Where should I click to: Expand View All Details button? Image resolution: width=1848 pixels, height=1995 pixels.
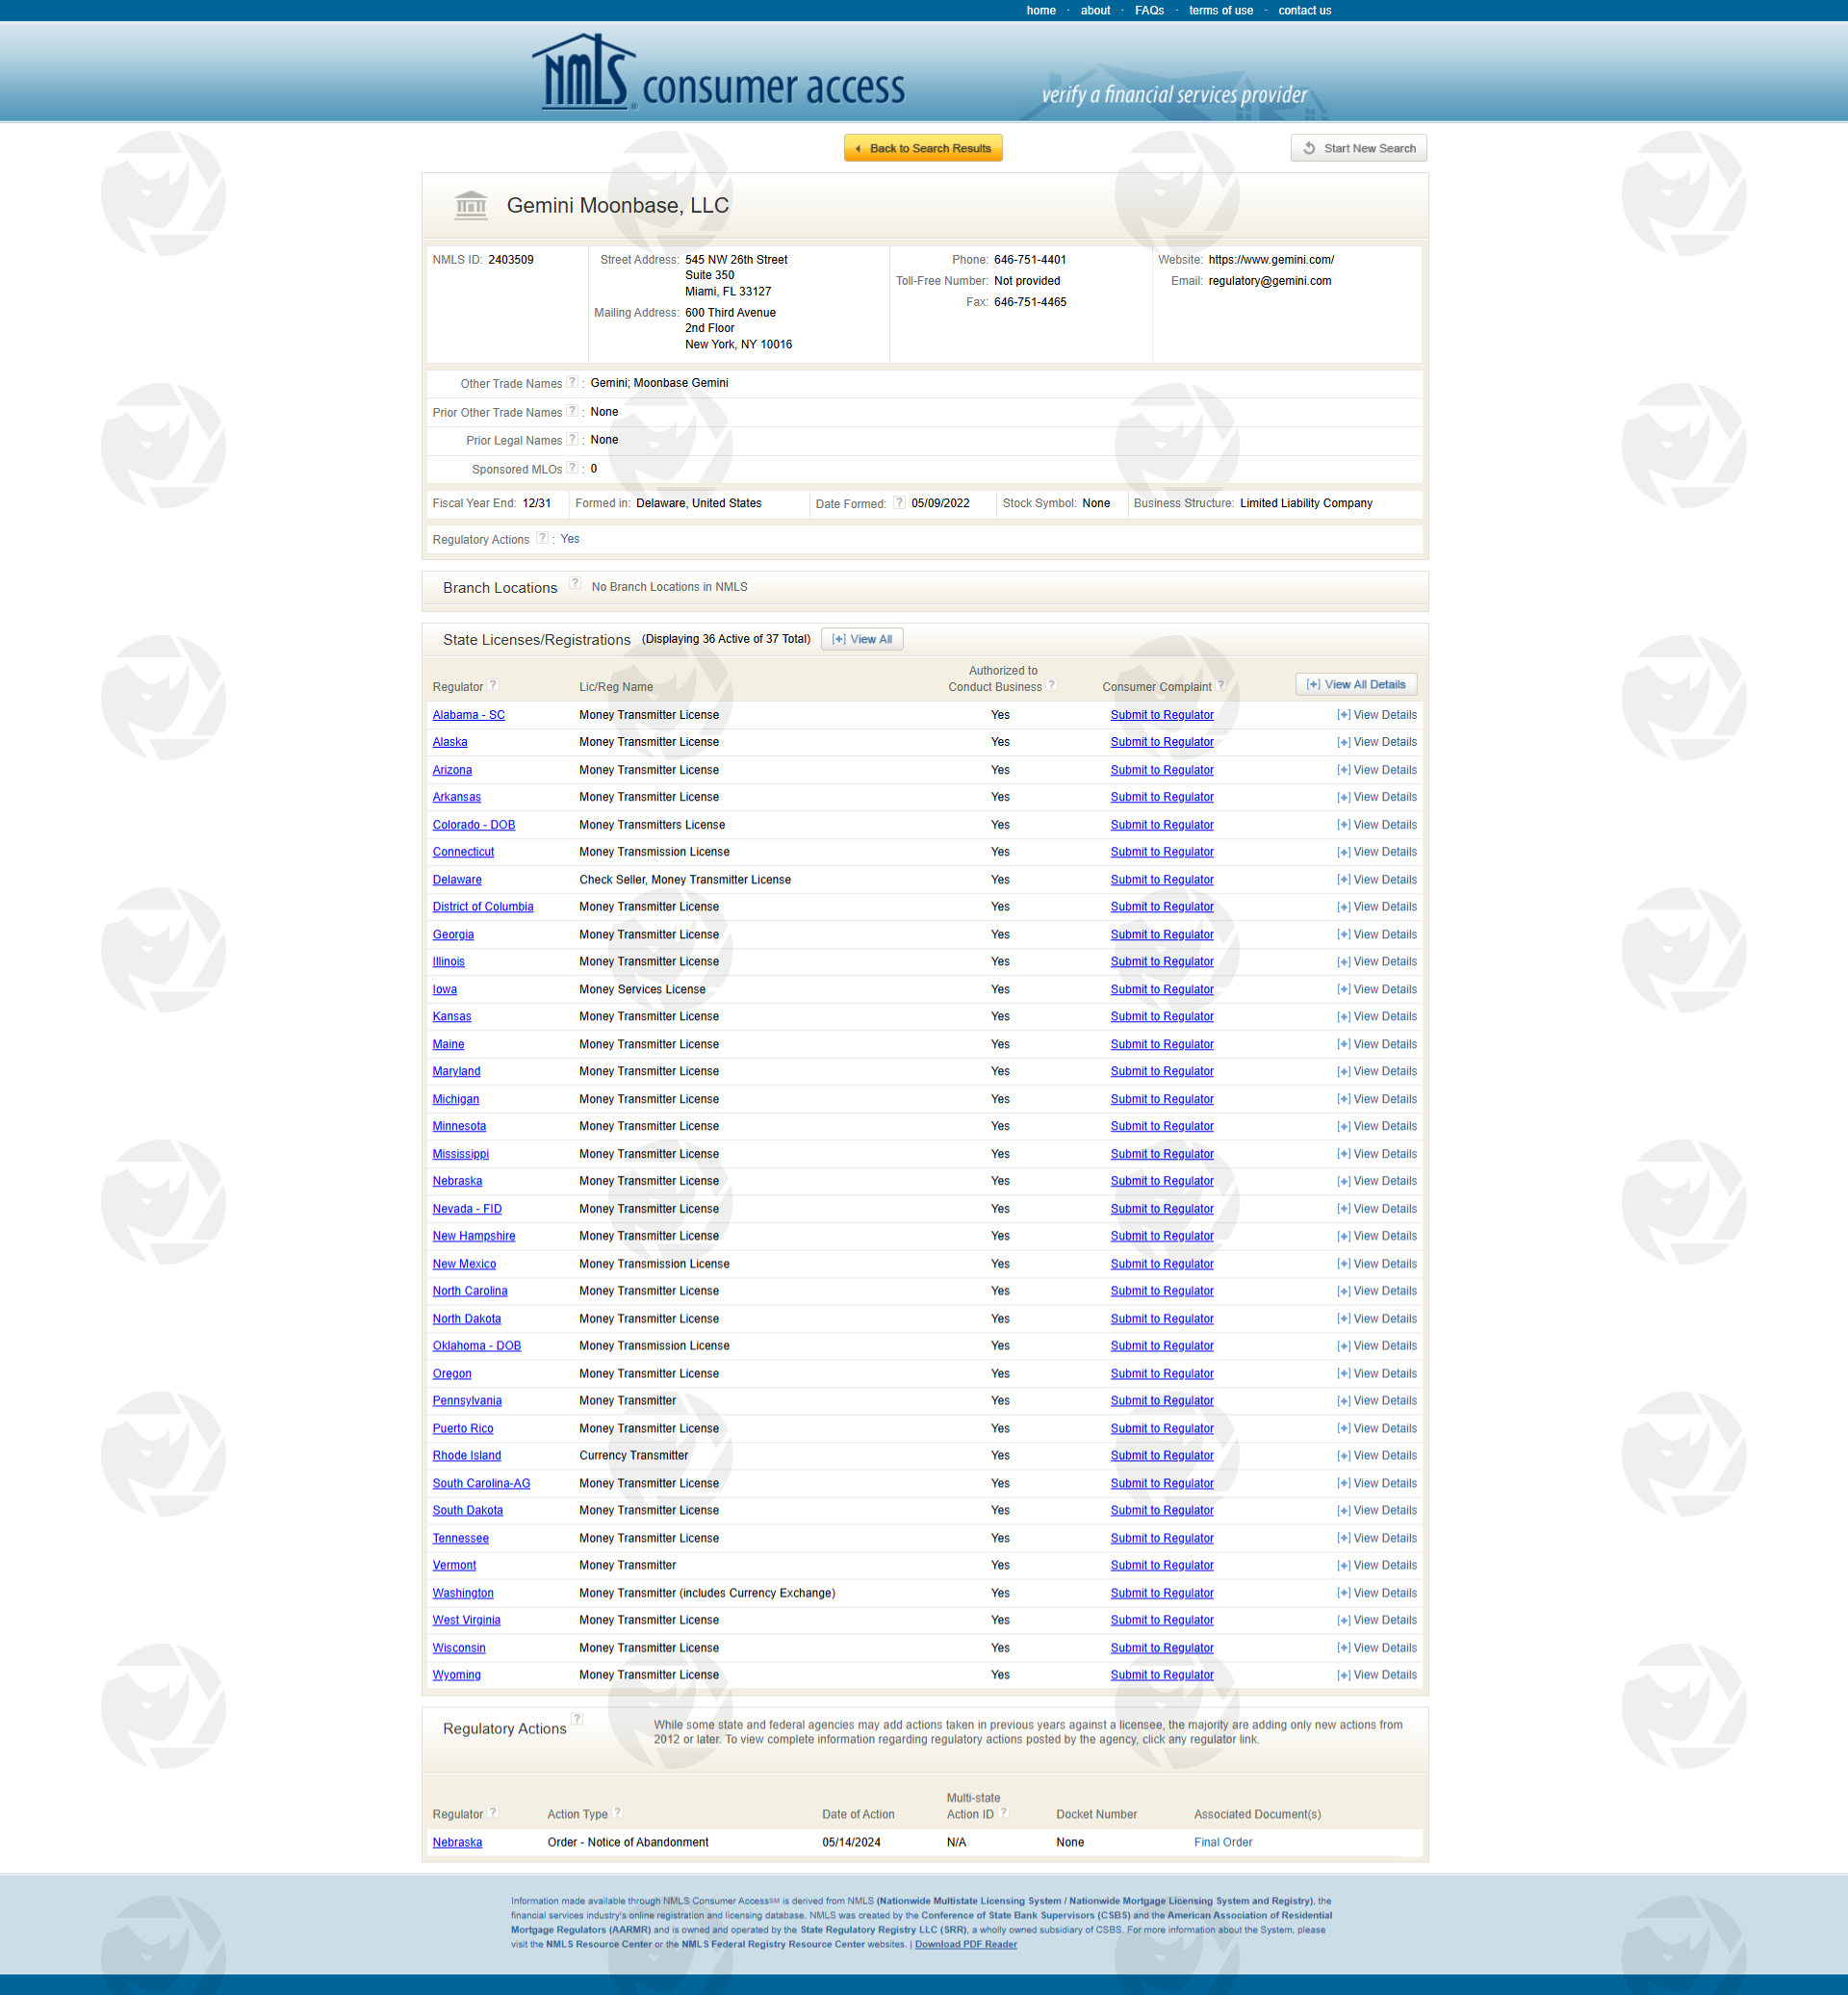[1355, 685]
